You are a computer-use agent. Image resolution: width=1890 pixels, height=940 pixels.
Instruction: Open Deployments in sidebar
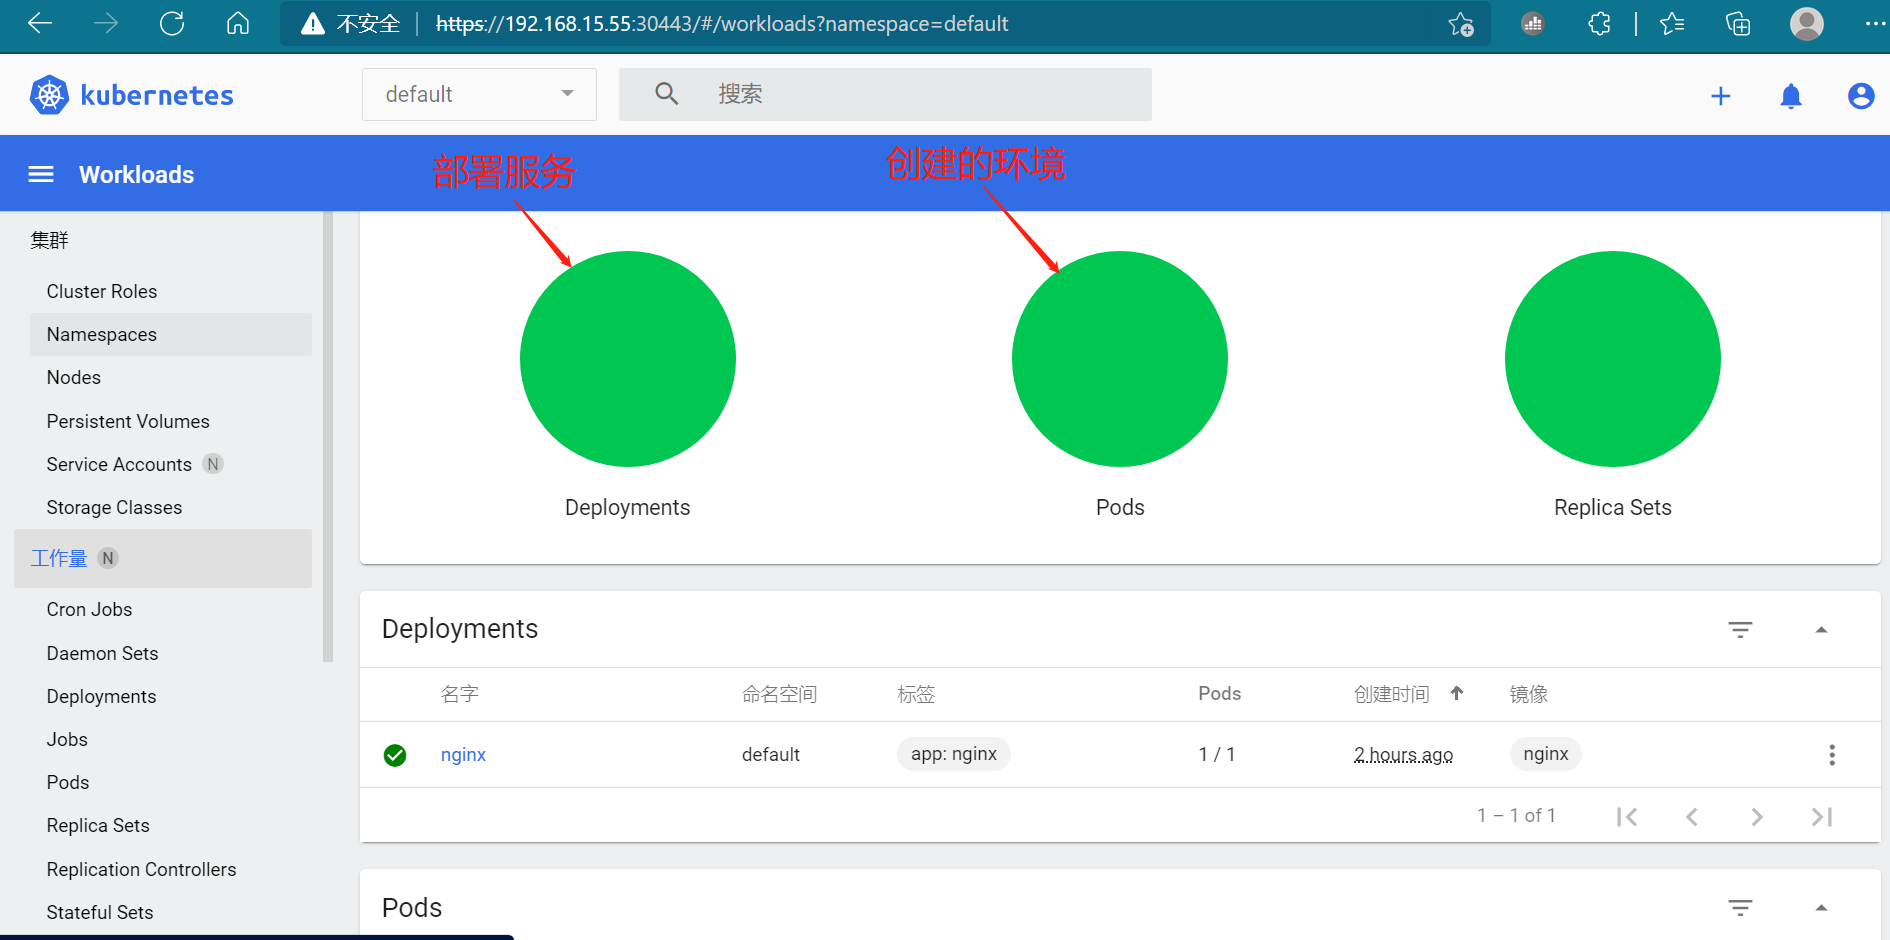coord(101,696)
